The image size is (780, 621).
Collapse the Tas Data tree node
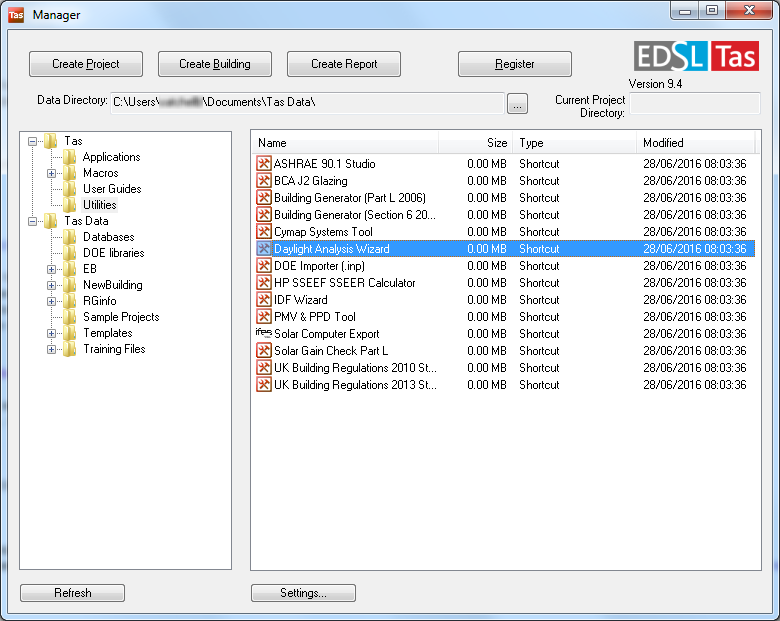click(32, 221)
